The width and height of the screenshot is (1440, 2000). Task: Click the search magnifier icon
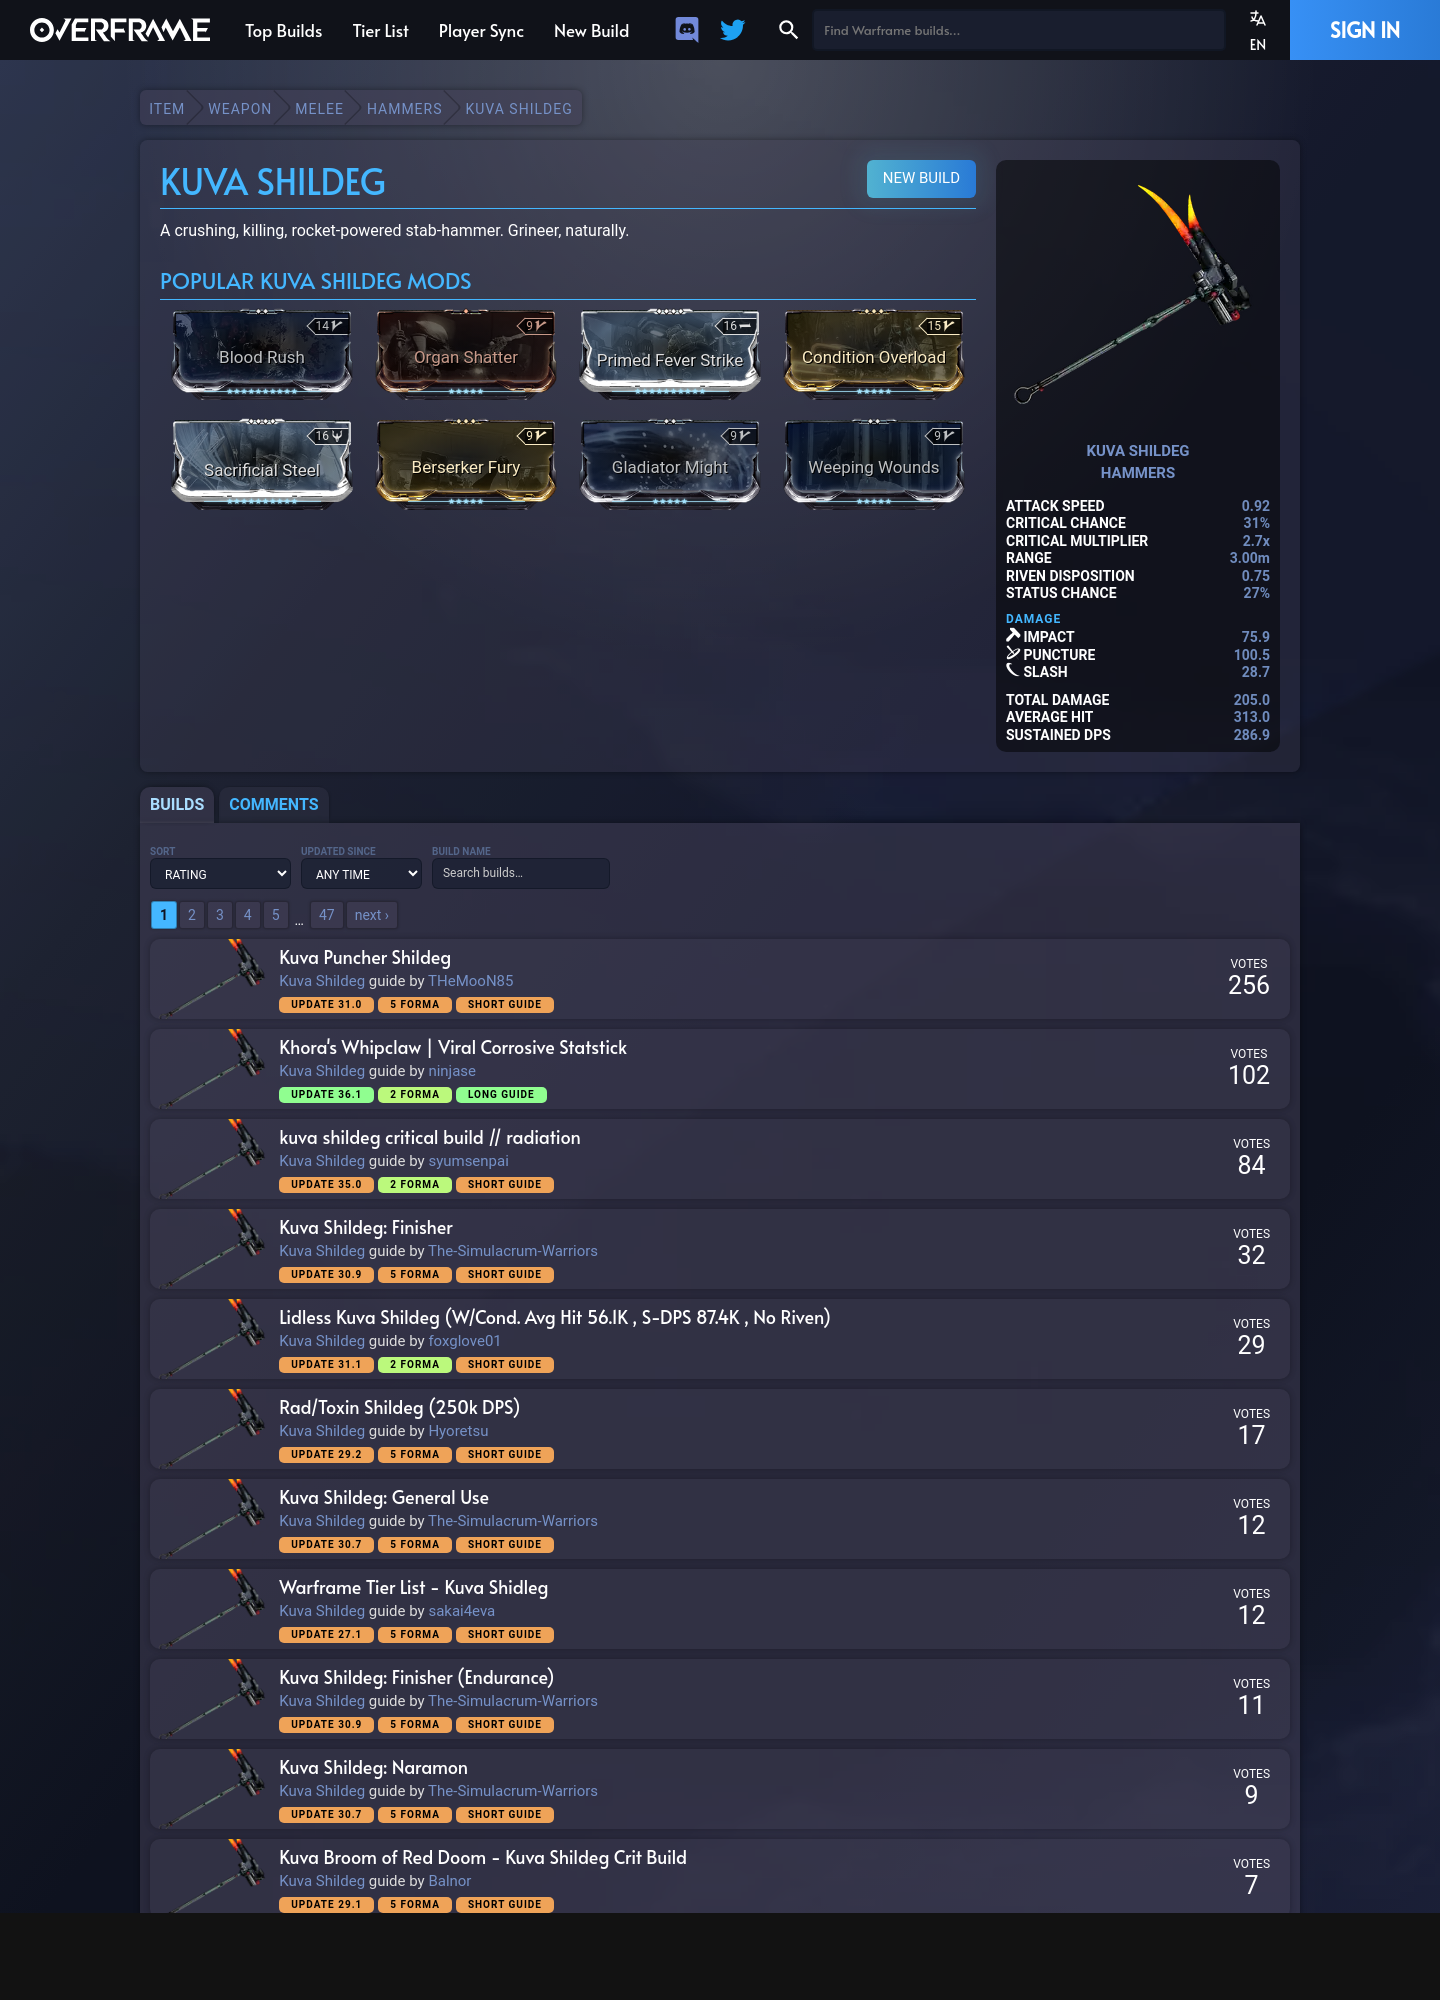pos(788,30)
